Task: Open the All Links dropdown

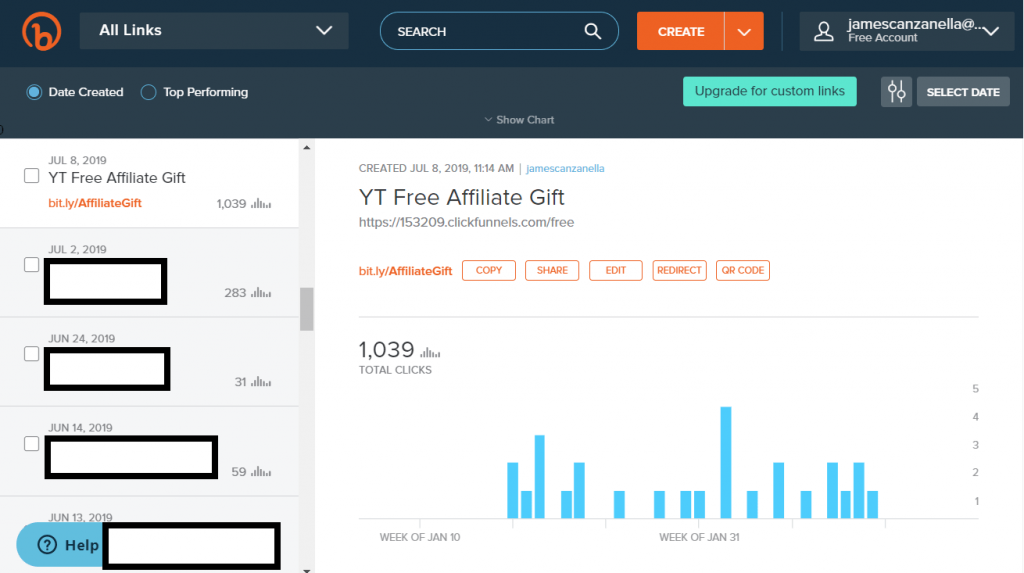Action: [214, 31]
